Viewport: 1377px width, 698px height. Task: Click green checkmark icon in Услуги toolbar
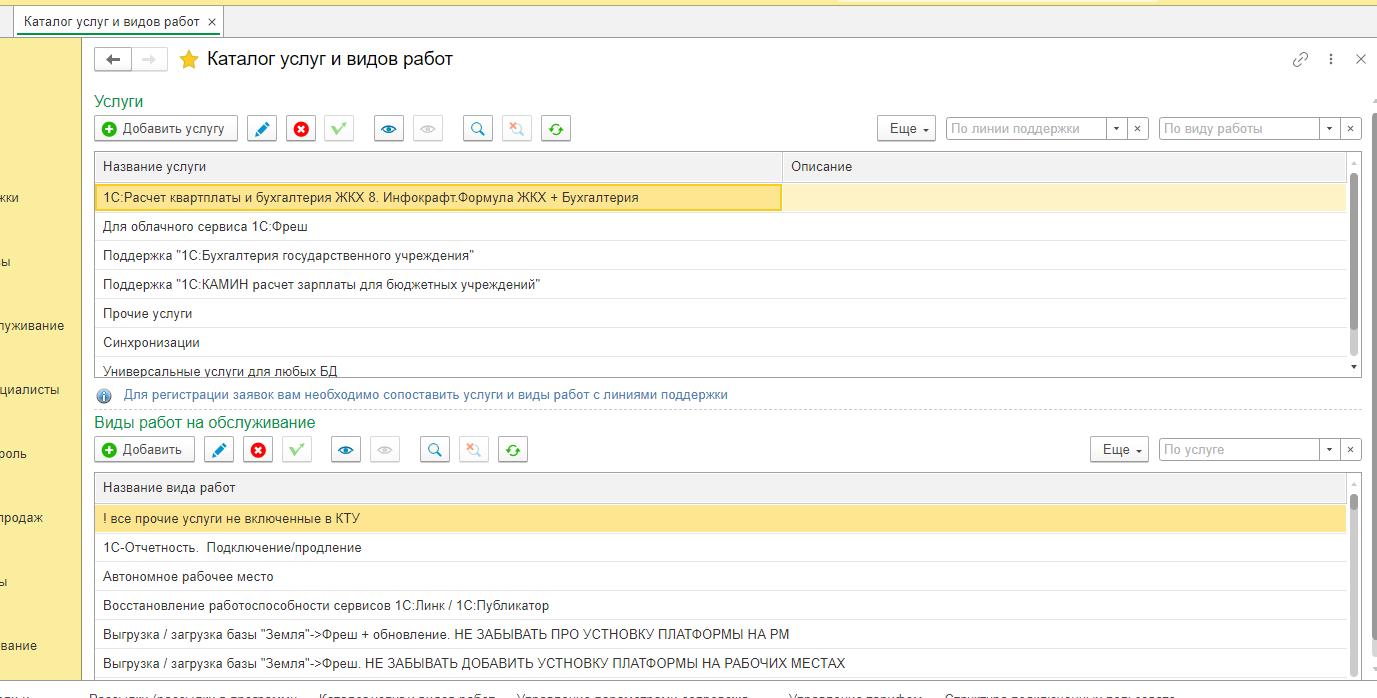[x=340, y=129]
